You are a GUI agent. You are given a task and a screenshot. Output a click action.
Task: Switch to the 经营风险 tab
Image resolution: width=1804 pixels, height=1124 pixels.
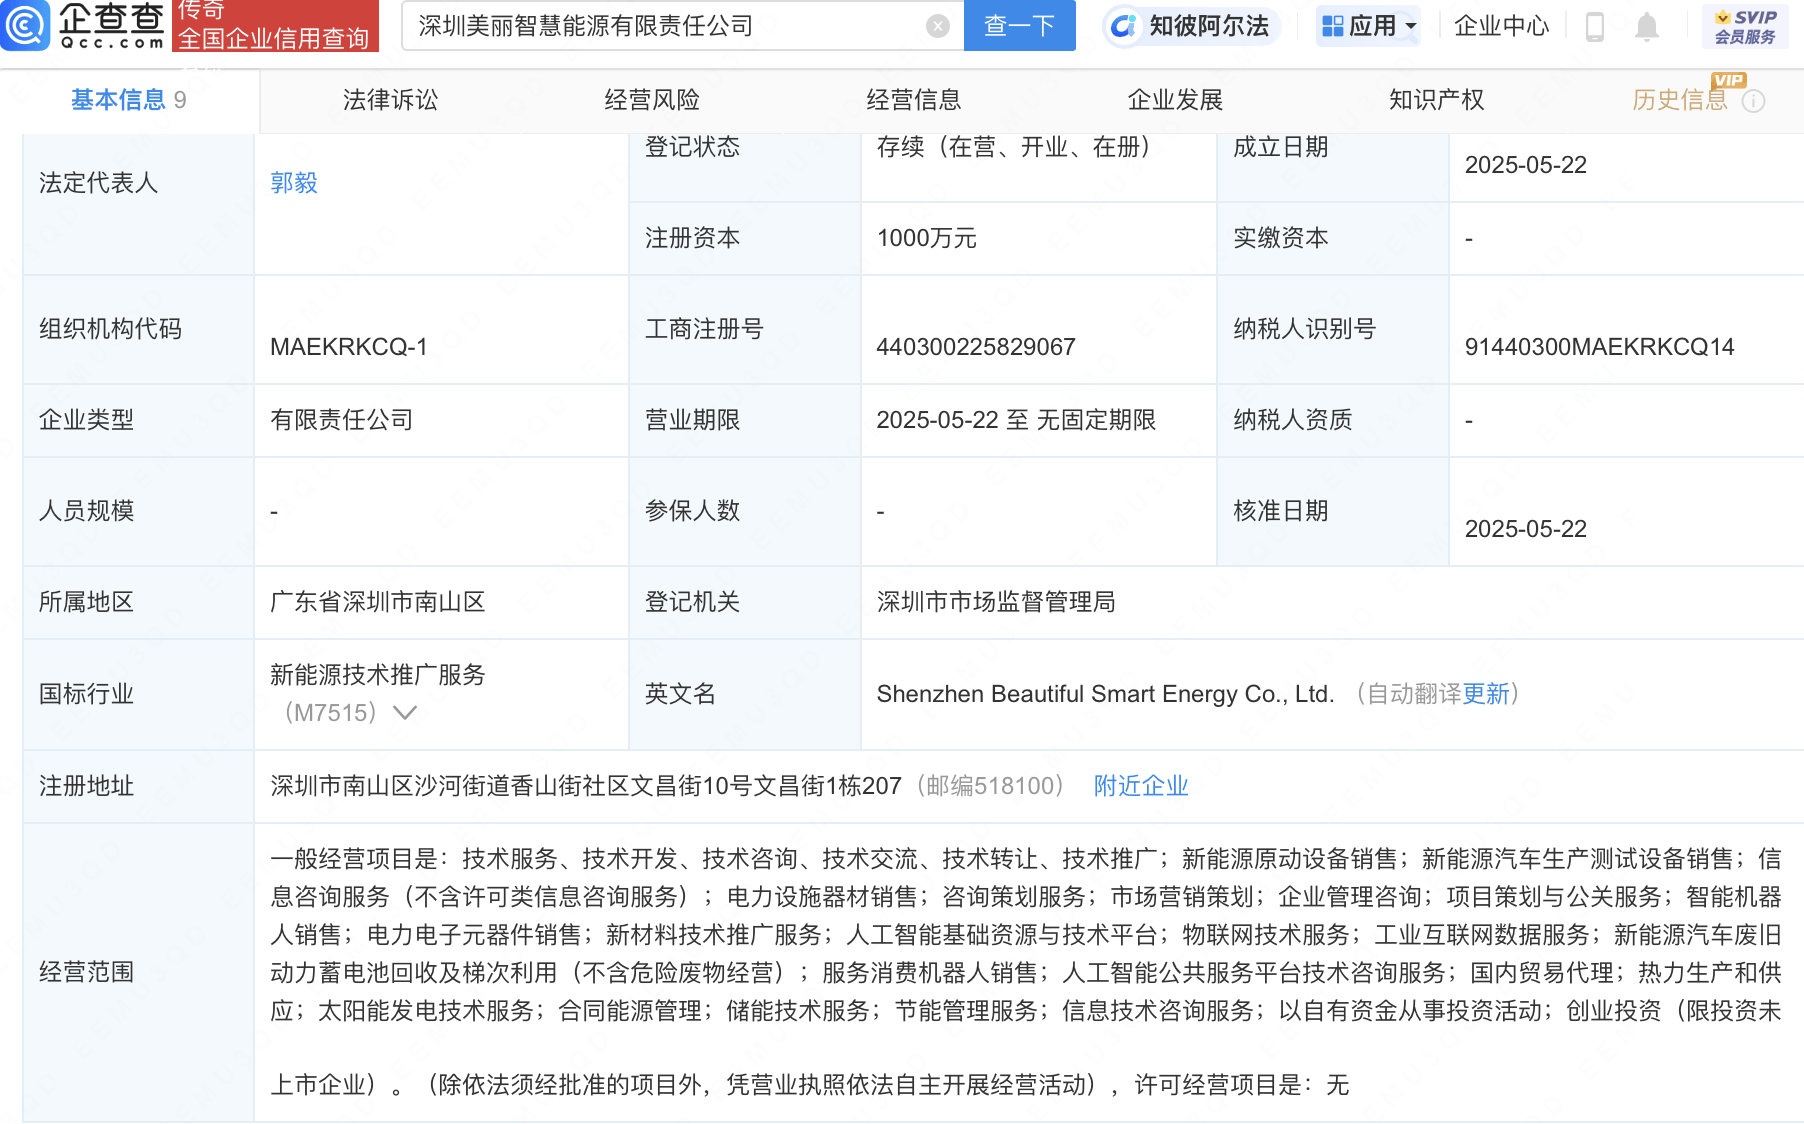pos(652,100)
